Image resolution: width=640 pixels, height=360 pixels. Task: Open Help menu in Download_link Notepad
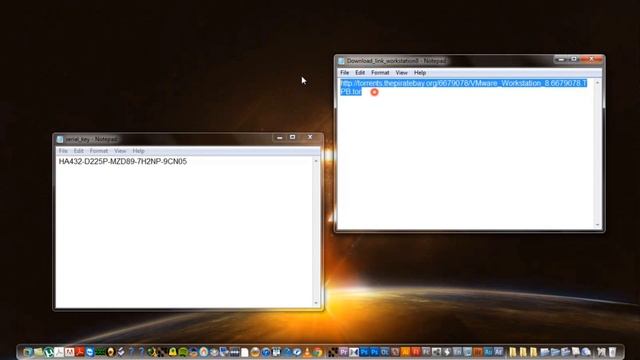pyautogui.click(x=420, y=73)
